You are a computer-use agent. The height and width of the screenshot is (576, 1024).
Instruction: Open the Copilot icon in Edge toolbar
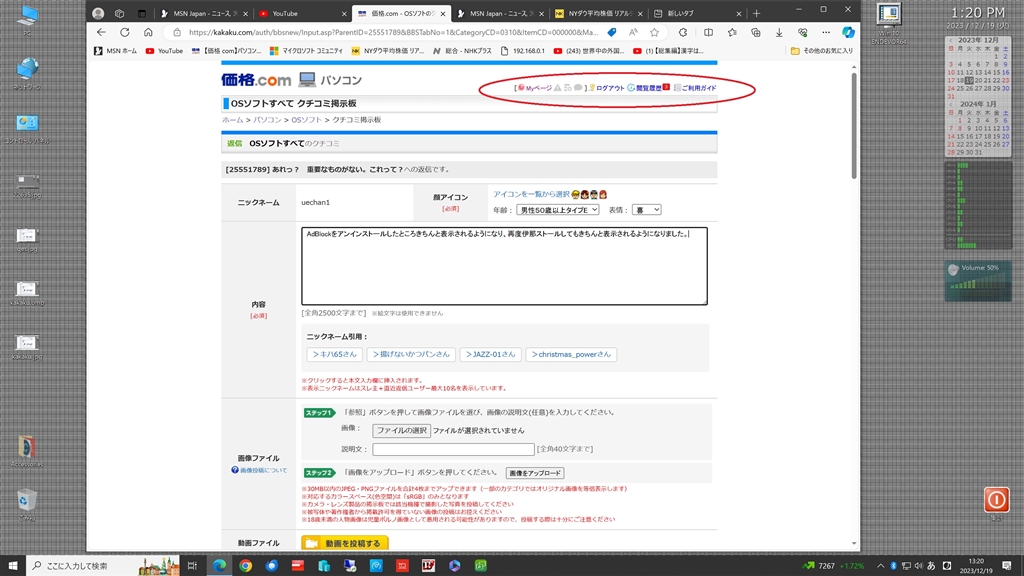(x=848, y=32)
